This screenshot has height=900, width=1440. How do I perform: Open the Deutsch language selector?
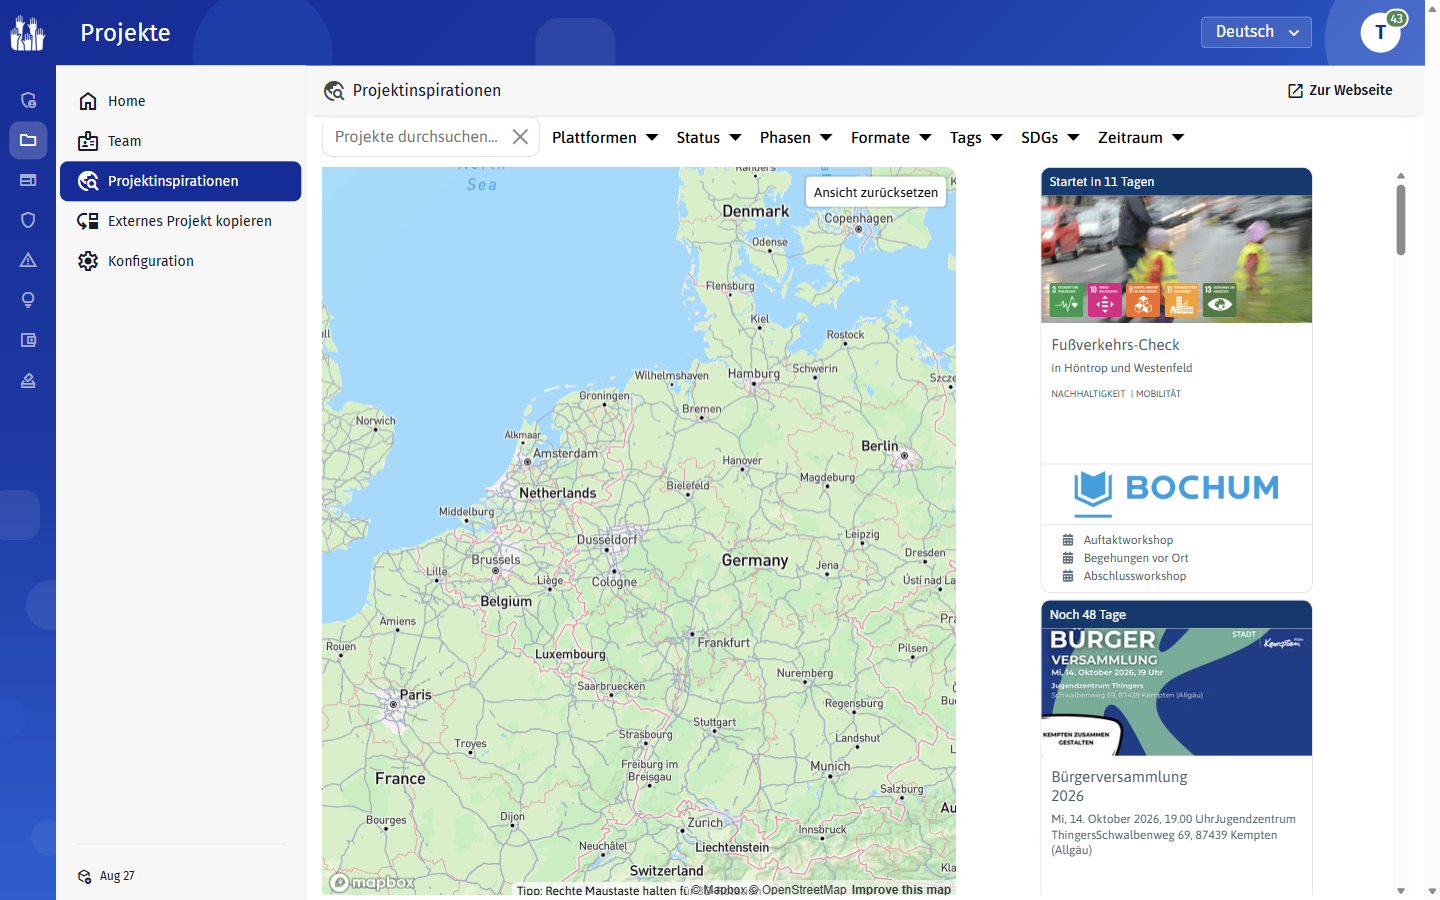coord(1256,32)
